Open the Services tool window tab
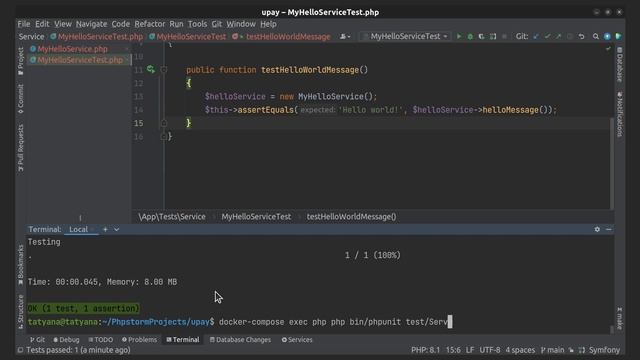Image resolution: width=640 pixels, height=360 pixels. click(x=297, y=340)
